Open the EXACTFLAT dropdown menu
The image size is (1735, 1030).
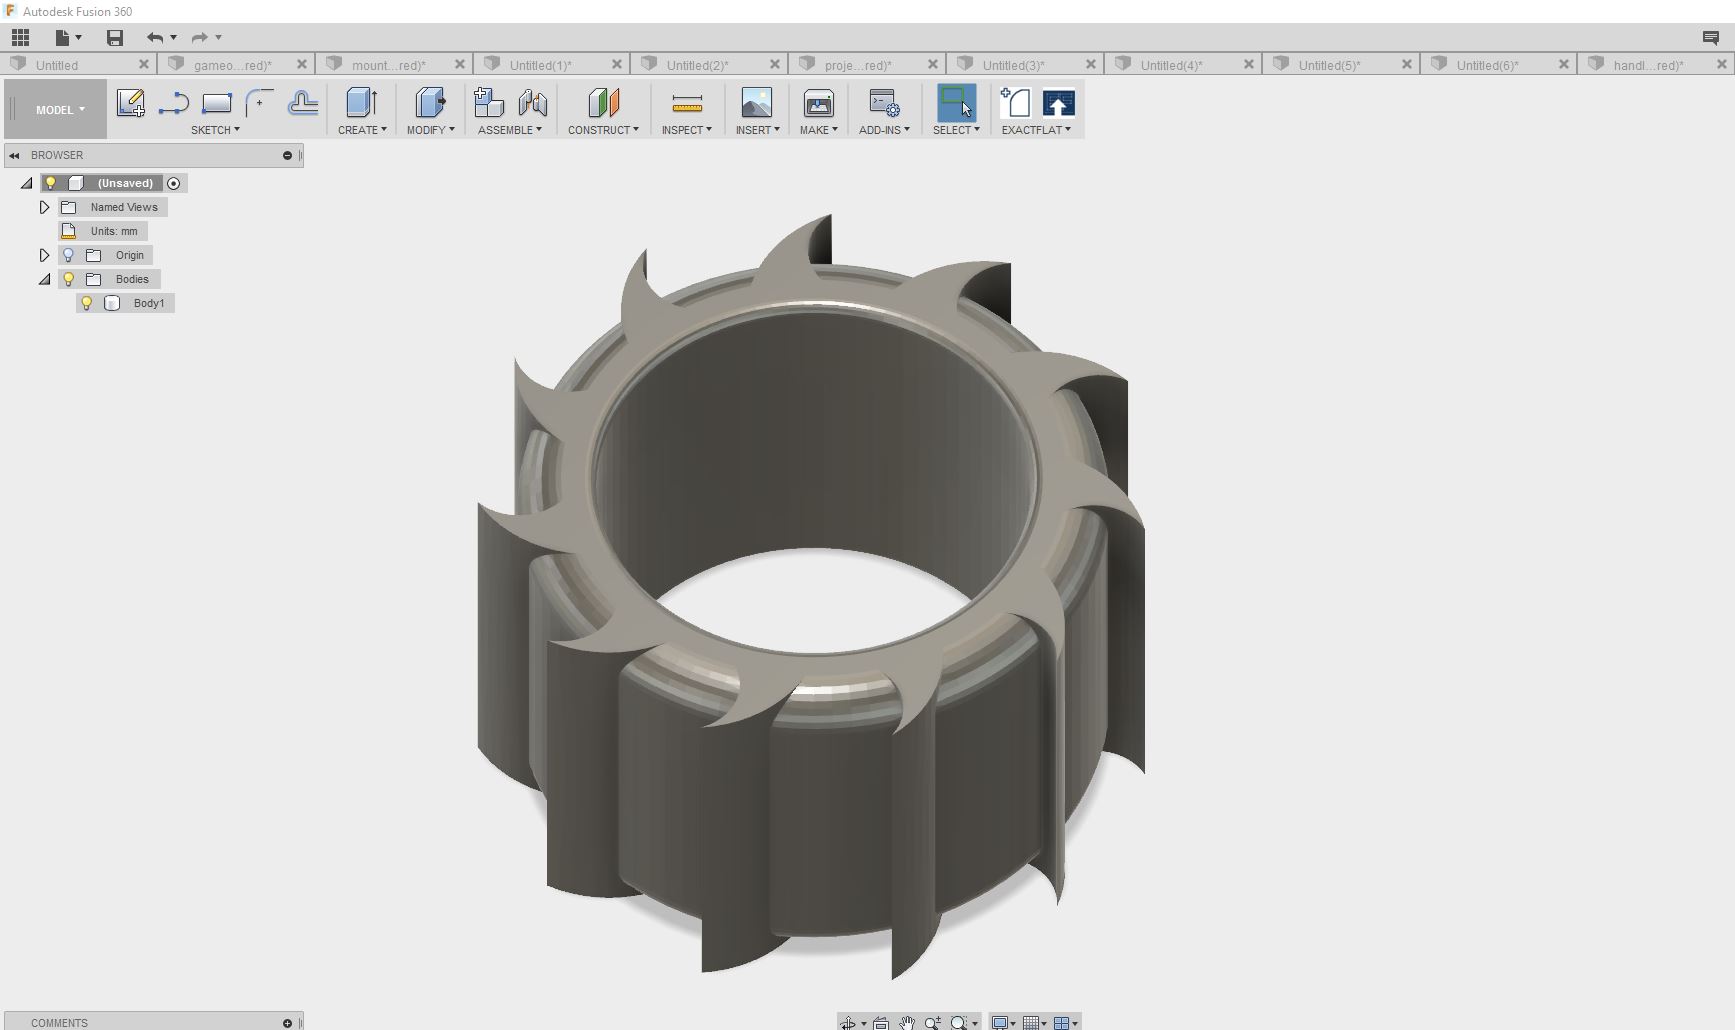(1036, 130)
